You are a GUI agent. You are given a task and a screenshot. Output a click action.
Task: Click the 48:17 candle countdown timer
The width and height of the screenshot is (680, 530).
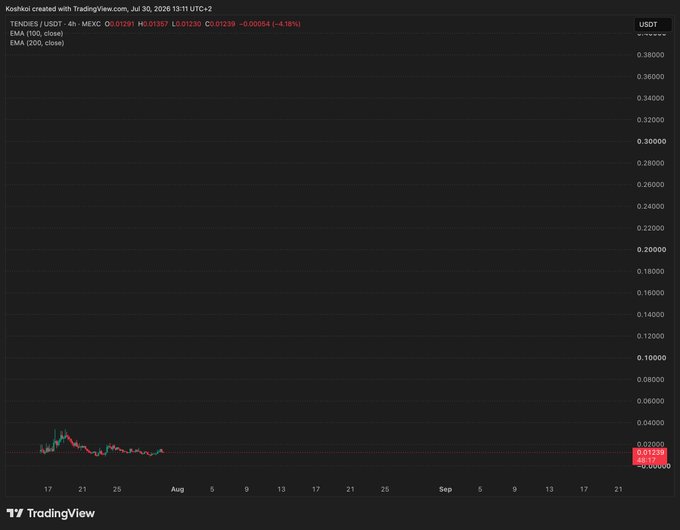(646, 461)
